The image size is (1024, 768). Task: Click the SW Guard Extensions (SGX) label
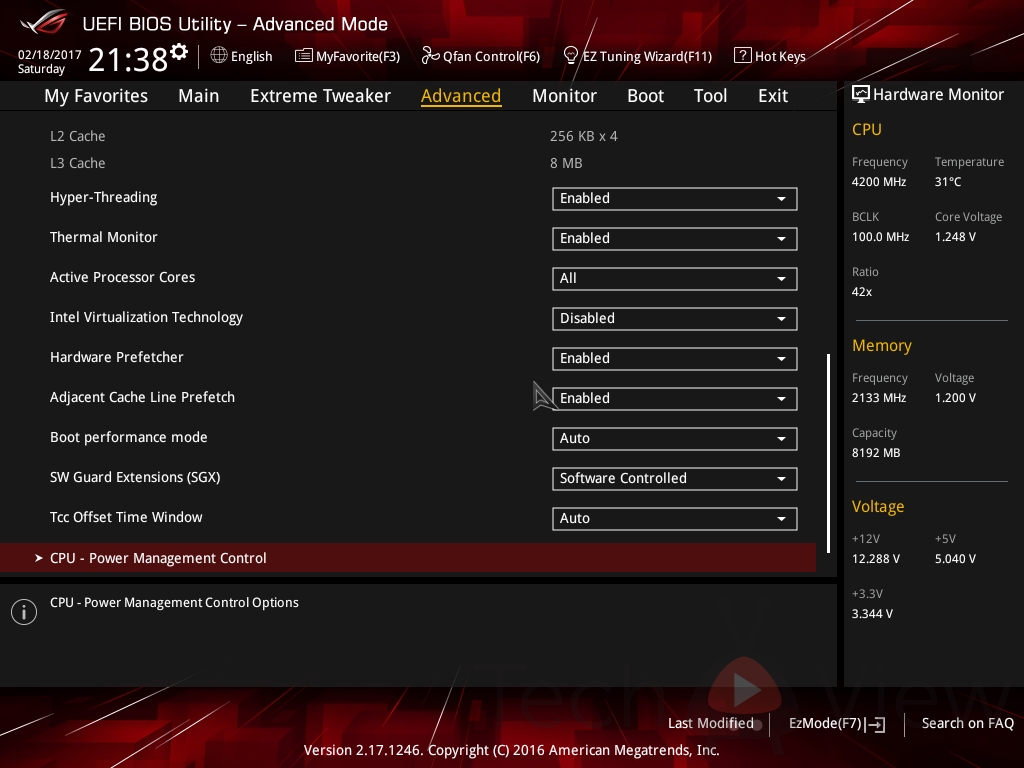click(135, 477)
